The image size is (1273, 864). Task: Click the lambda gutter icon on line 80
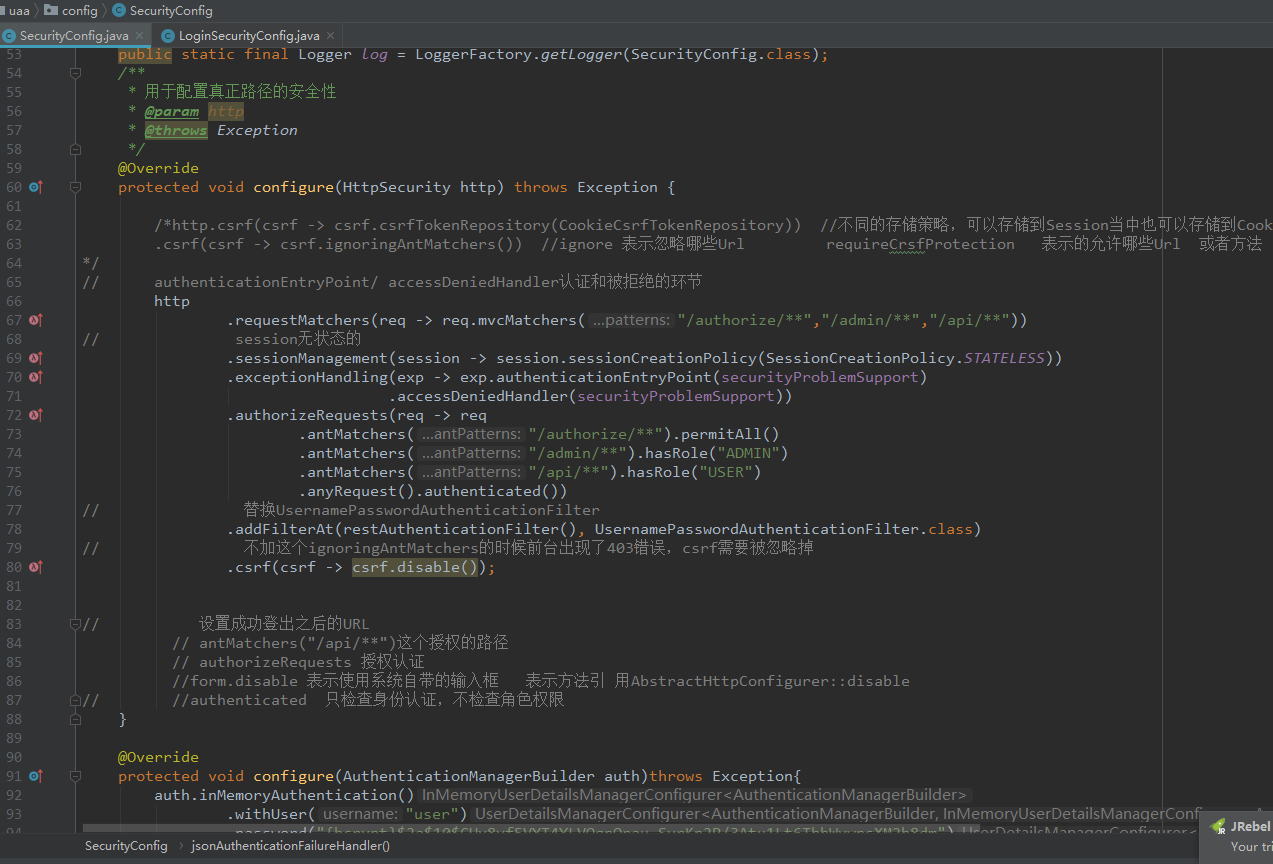tap(35, 567)
